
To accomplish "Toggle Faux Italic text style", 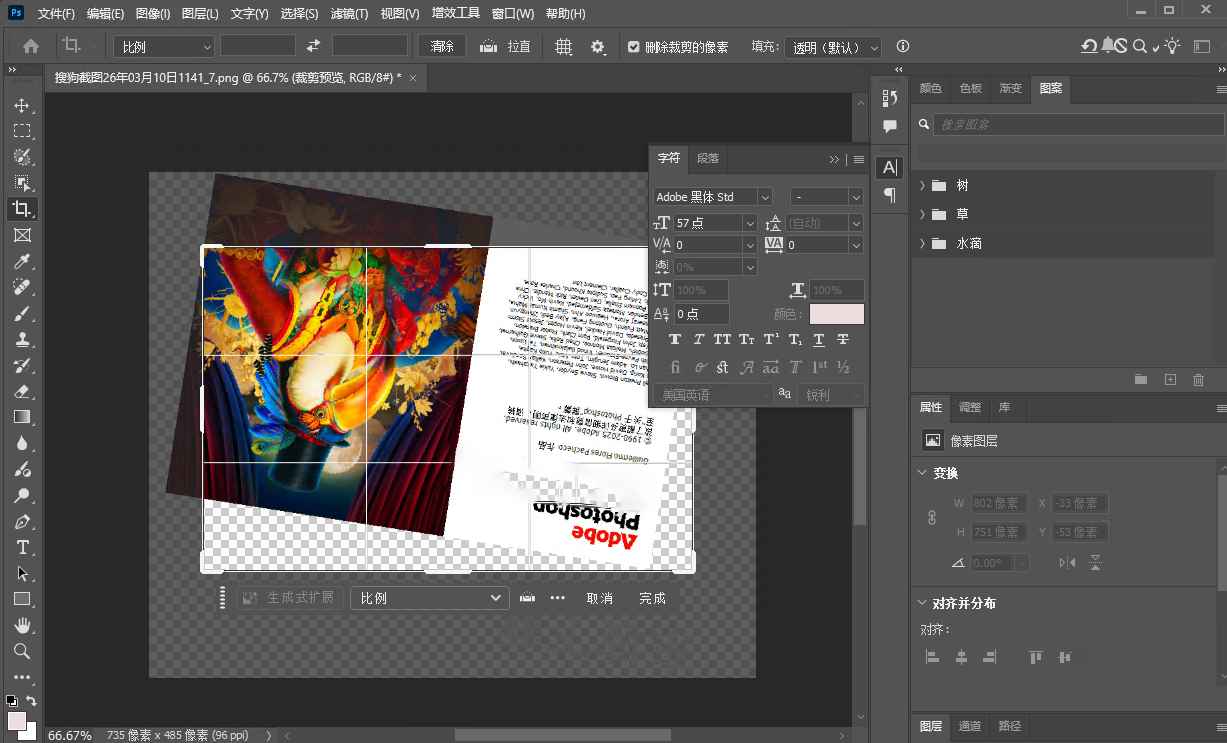I will (x=699, y=340).
